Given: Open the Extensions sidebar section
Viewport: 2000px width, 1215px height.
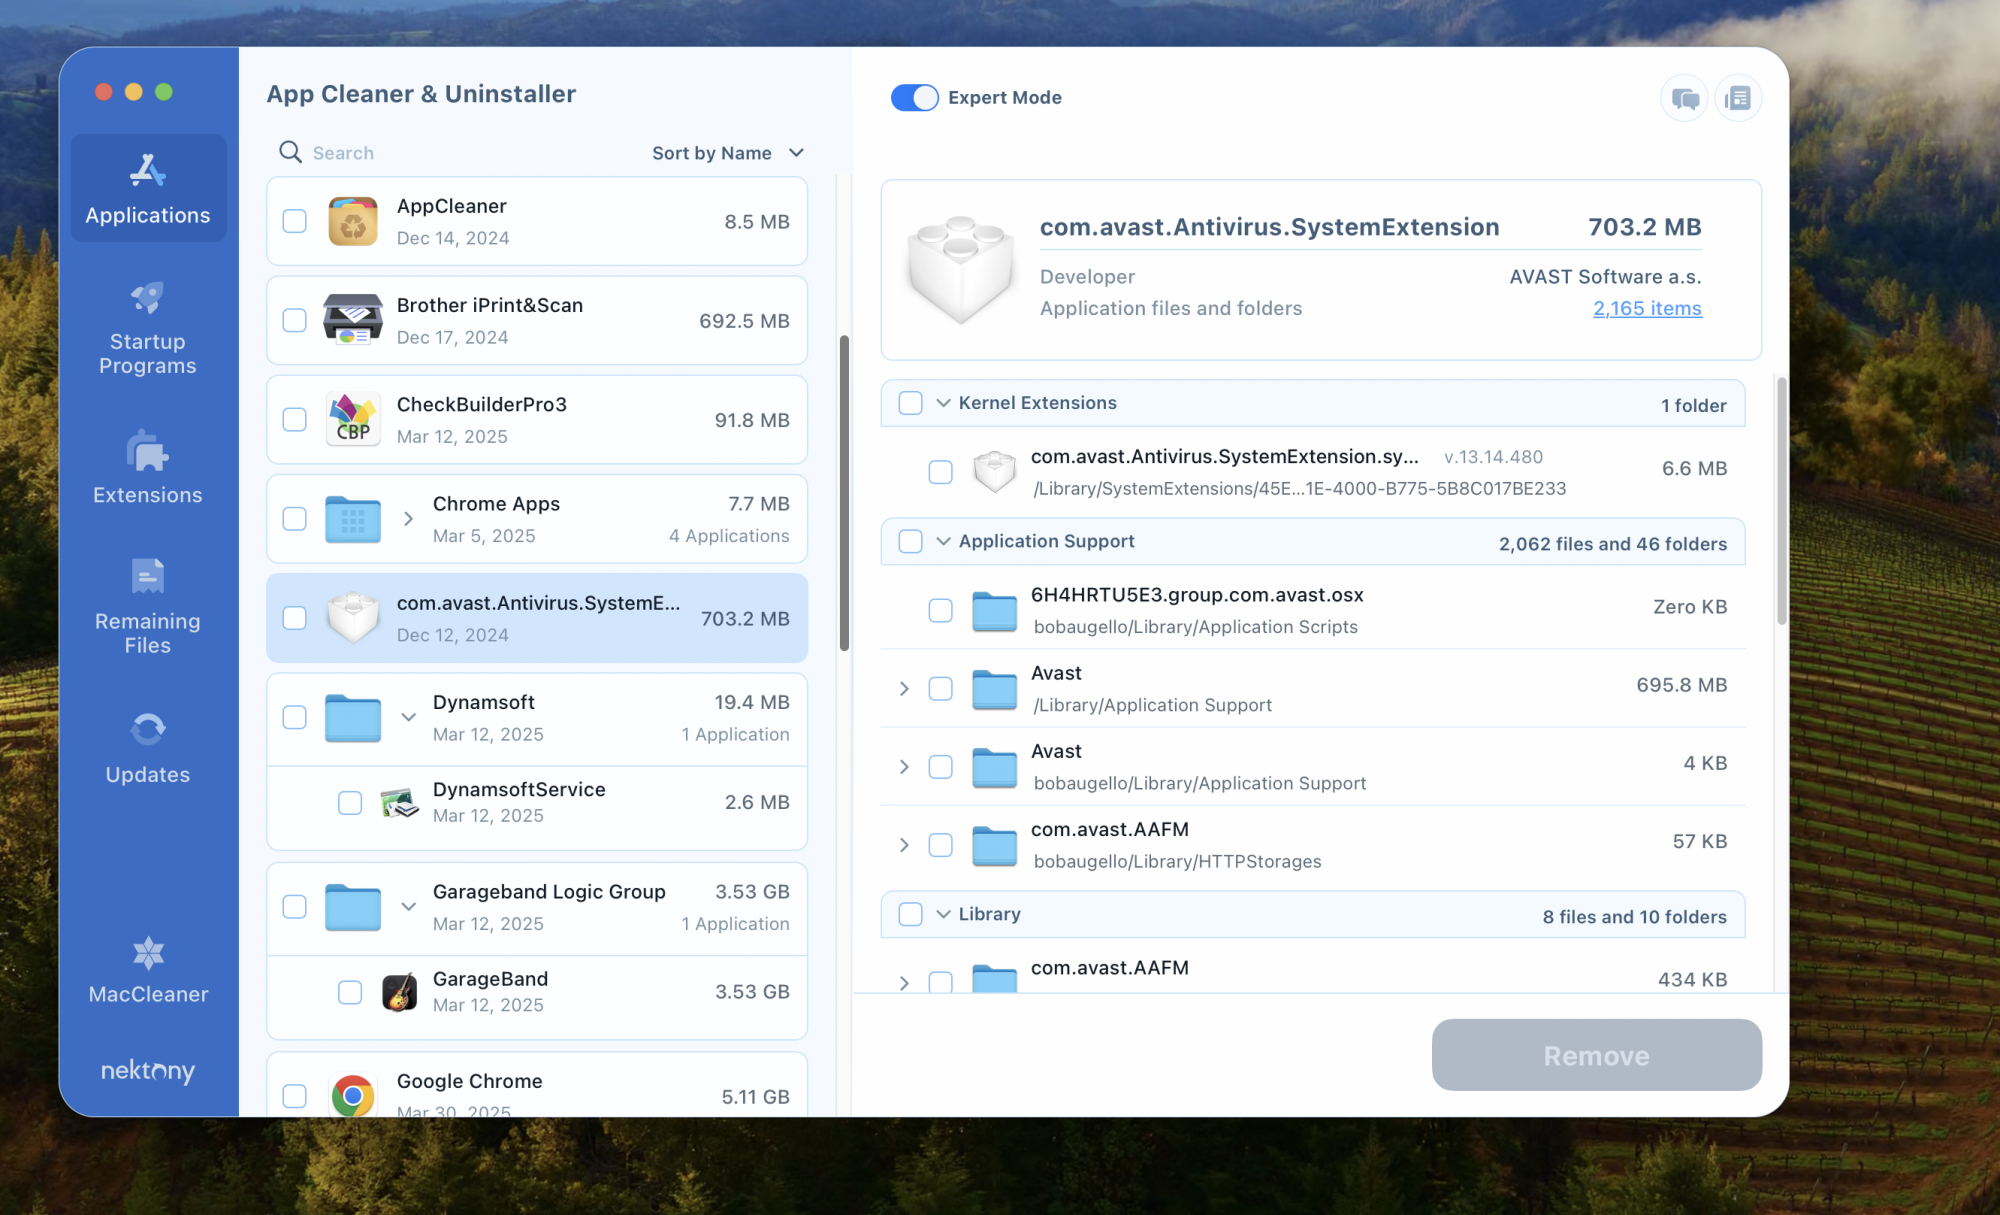Looking at the screenshot, I should (148, 467).
